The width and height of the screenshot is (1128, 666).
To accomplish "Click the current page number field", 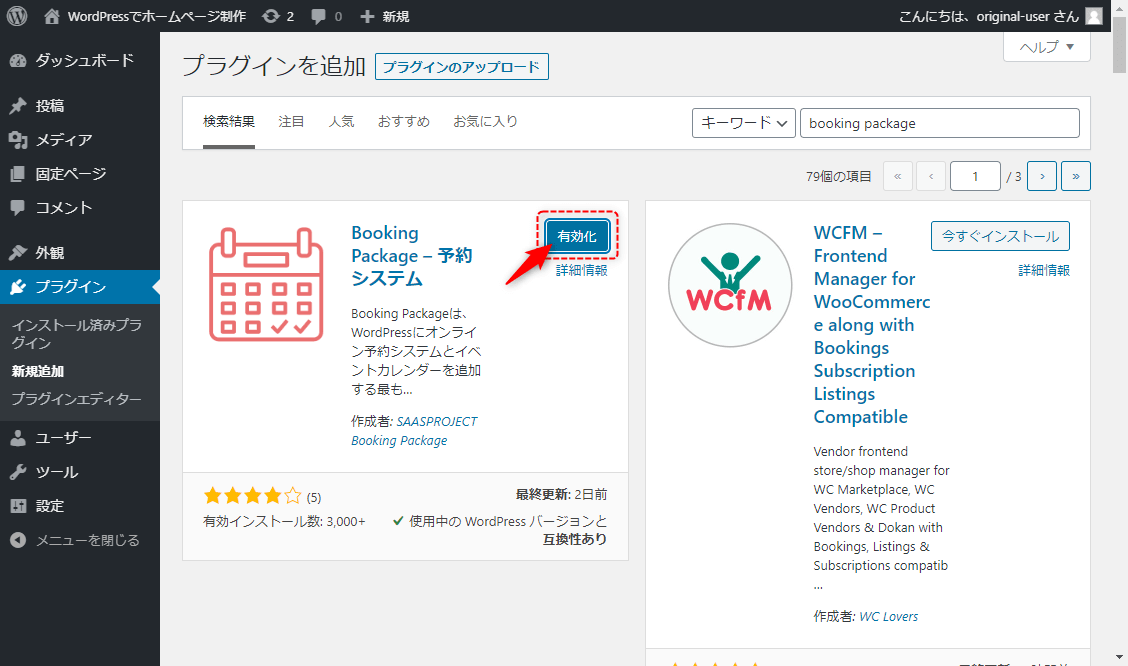I will 975,176.
